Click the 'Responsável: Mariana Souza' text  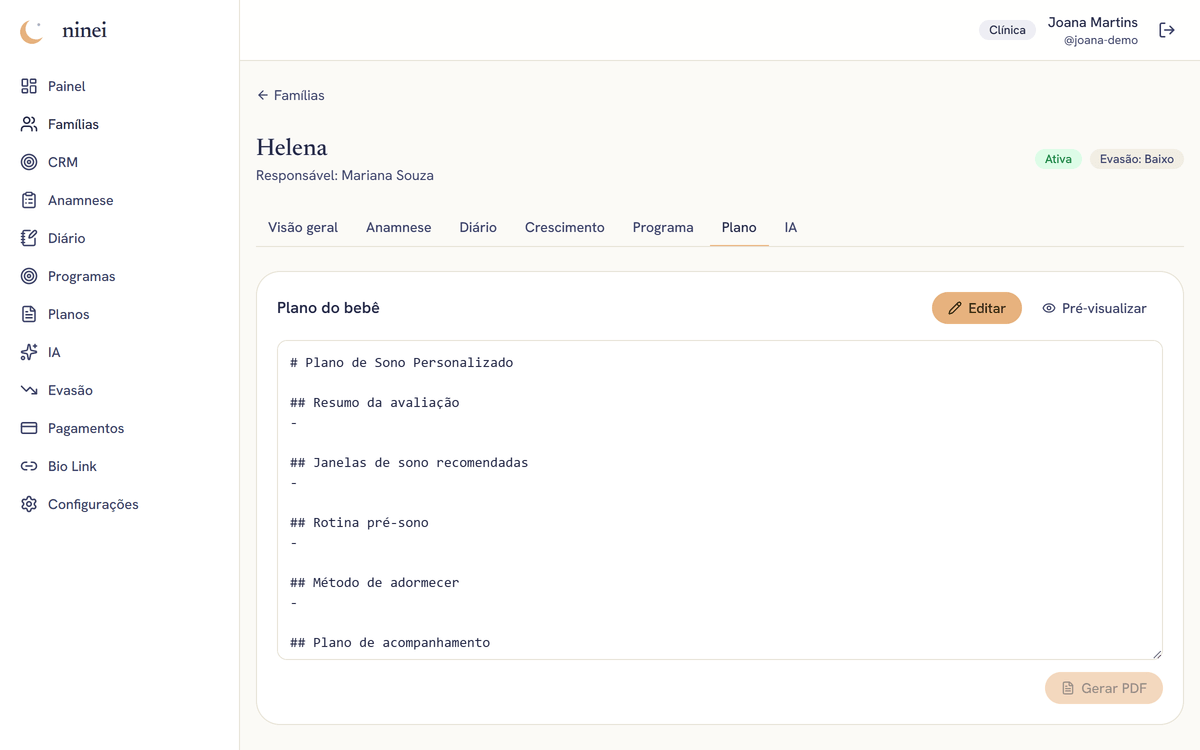click(x=345, y=175)
